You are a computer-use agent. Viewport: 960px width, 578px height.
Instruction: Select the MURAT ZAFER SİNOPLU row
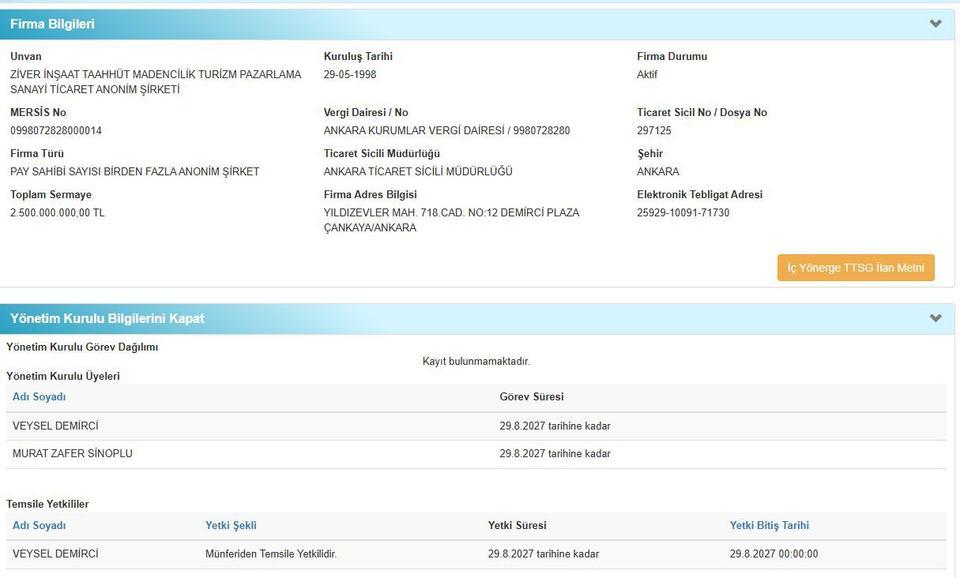tap(72, 454)
